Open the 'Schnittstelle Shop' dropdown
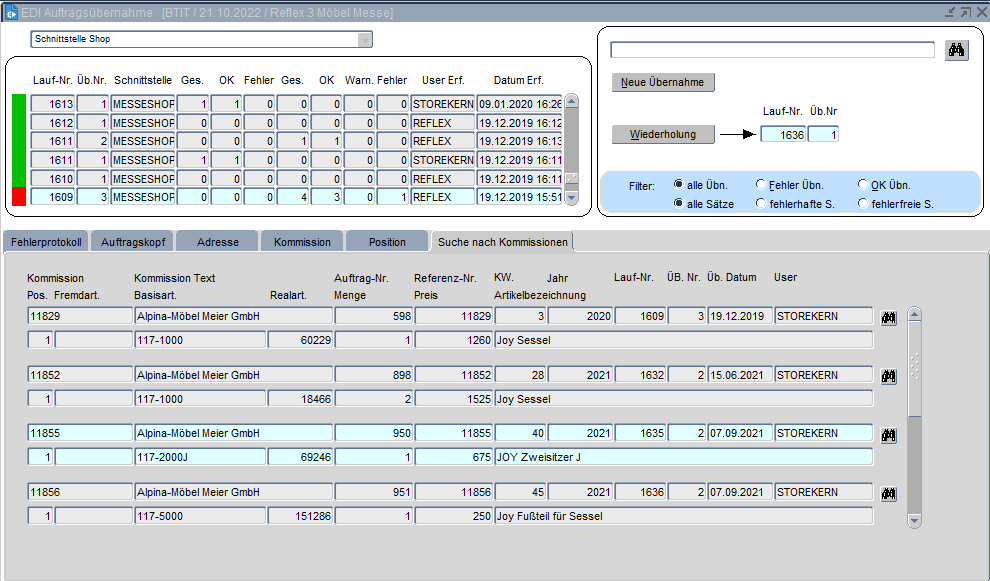 click(365, 40)
